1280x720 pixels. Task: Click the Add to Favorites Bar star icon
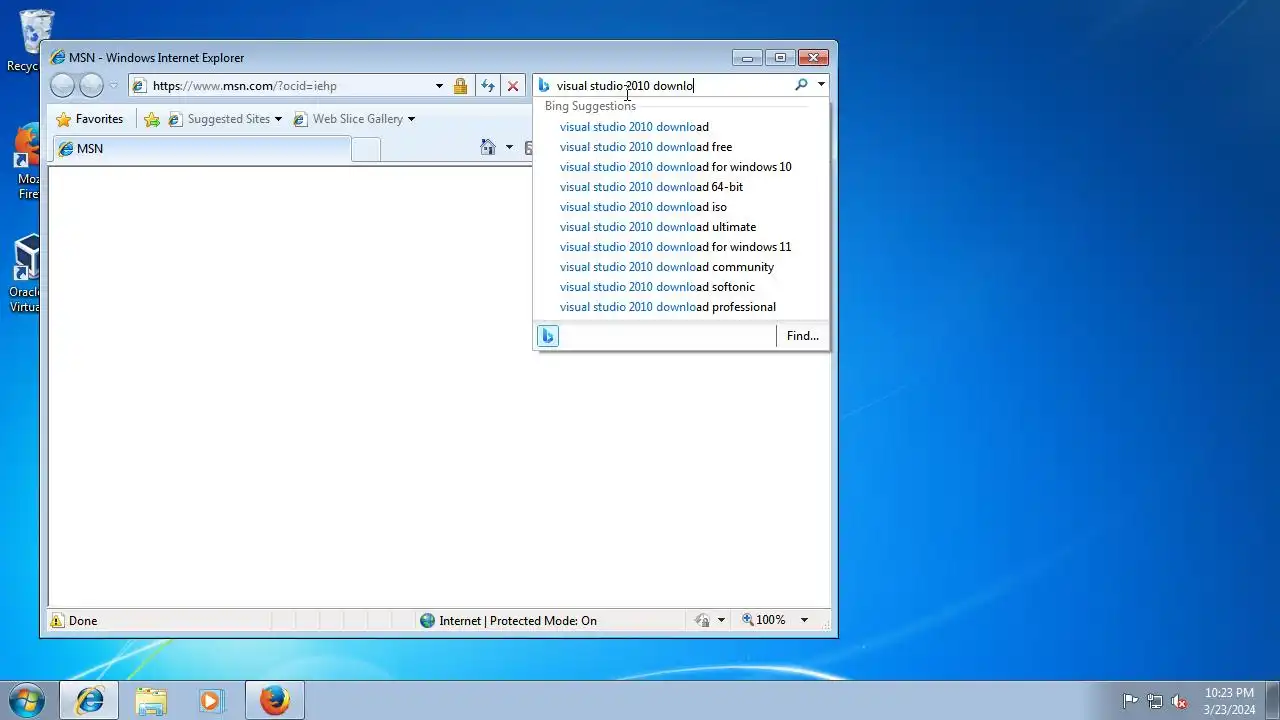pyautogui.click(x=152, y=119)
